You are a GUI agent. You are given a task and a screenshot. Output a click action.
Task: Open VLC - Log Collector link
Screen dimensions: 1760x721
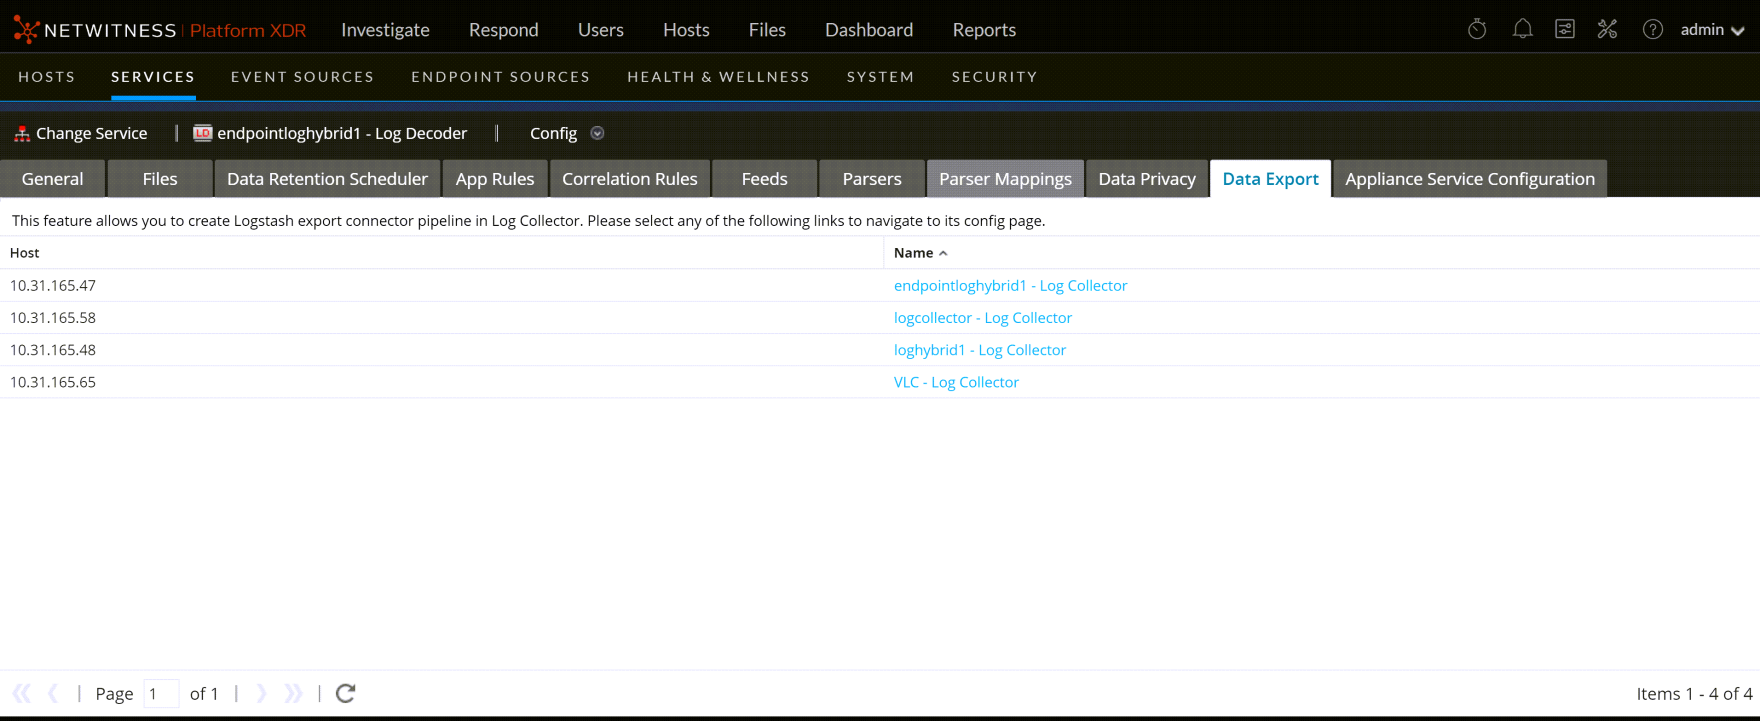coord(956,382)
